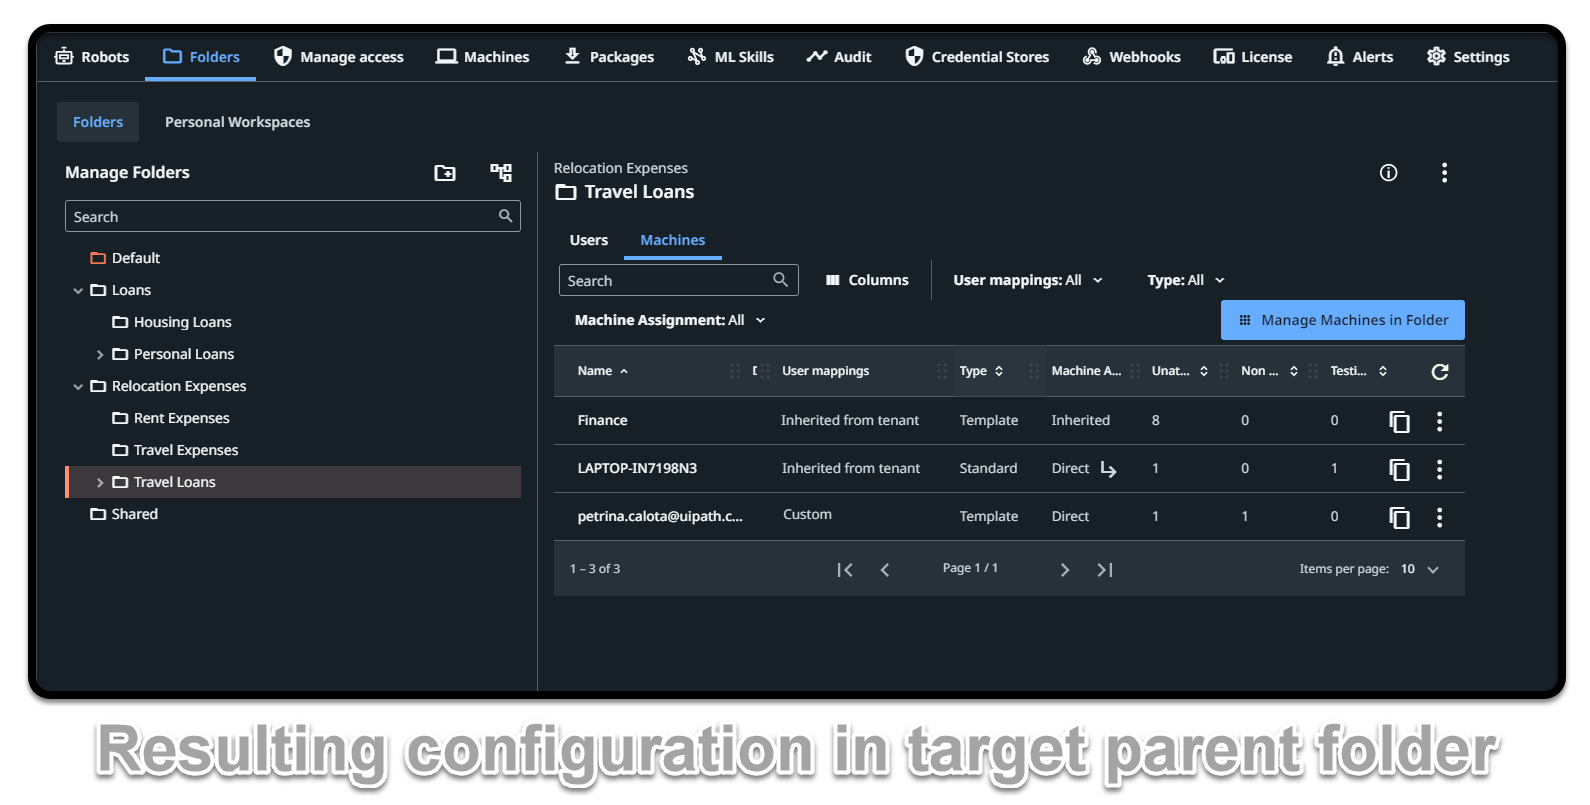Image resolution: width=1590 pixels, height=805 pixels.
Task: Refresh the machines table
Action: (1440, 371)
